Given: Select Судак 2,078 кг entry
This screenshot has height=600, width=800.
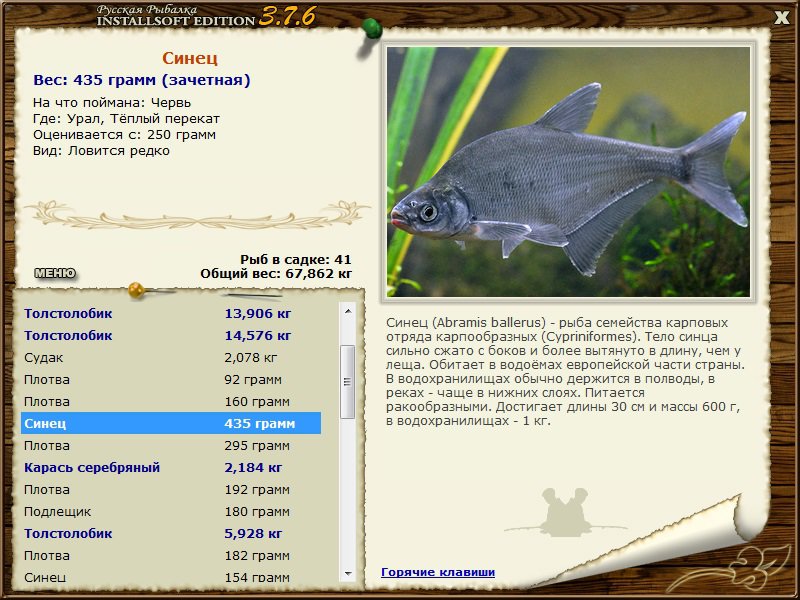Looking at the screenshot, I should [171, 358].
